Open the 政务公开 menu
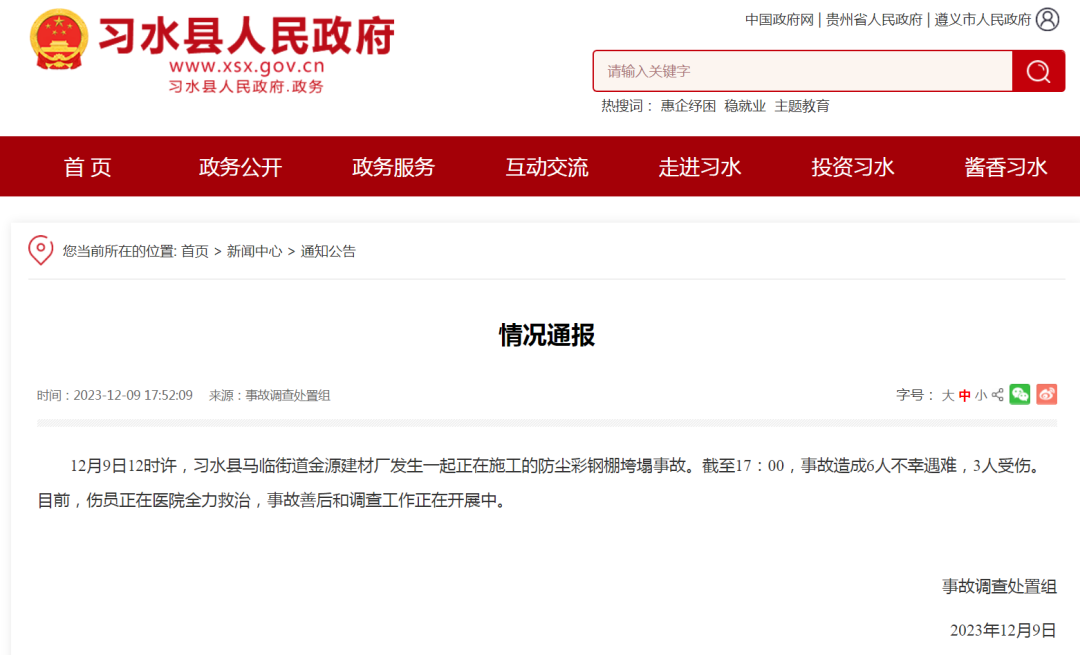The image size is (1080, 655). coord(240,167)
